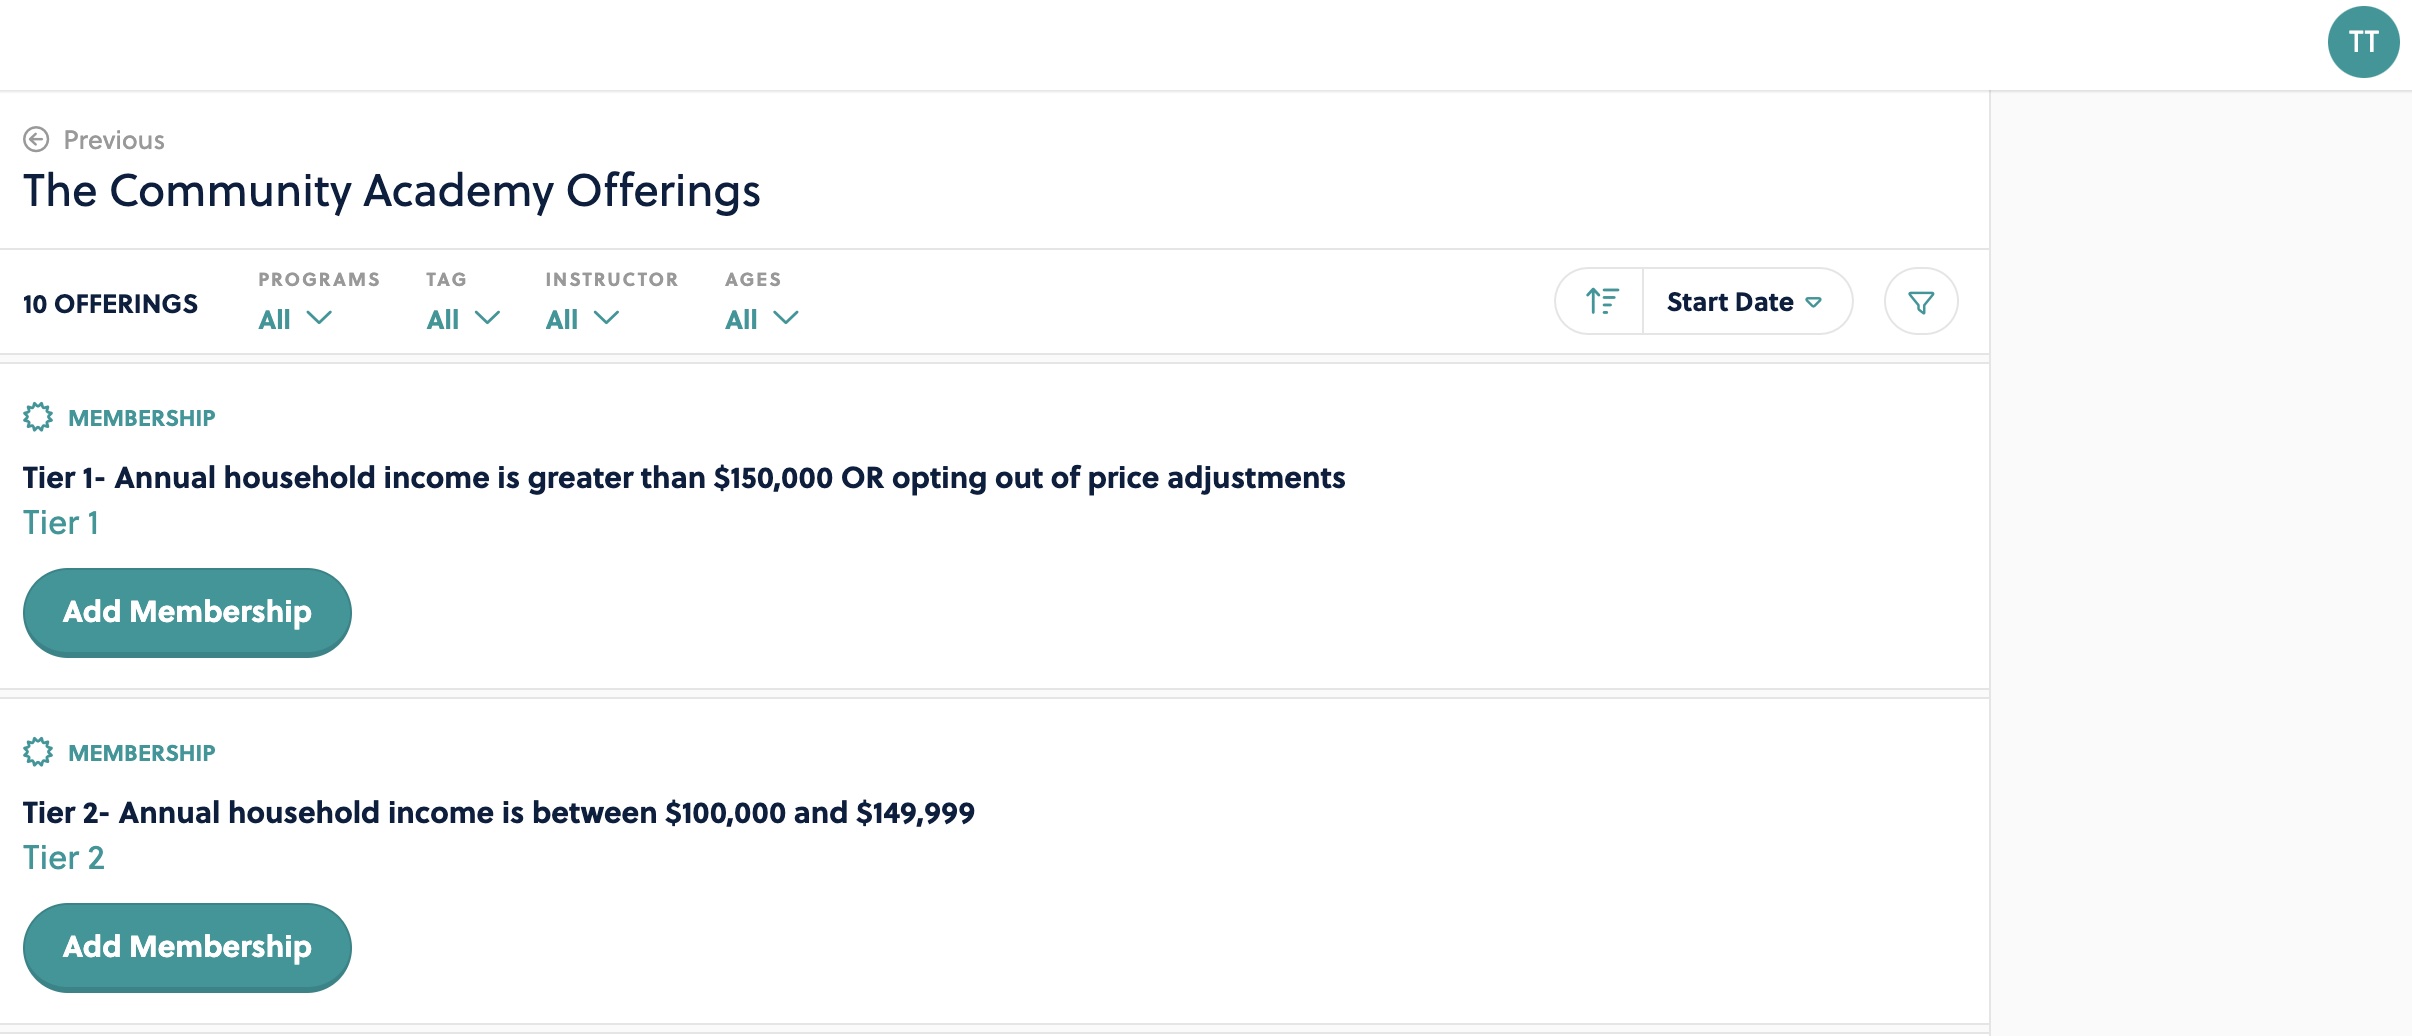The image size is (2412, 1036).
Task: Expand the Tag filter dropdown
Action: click(x=463, y=319)
